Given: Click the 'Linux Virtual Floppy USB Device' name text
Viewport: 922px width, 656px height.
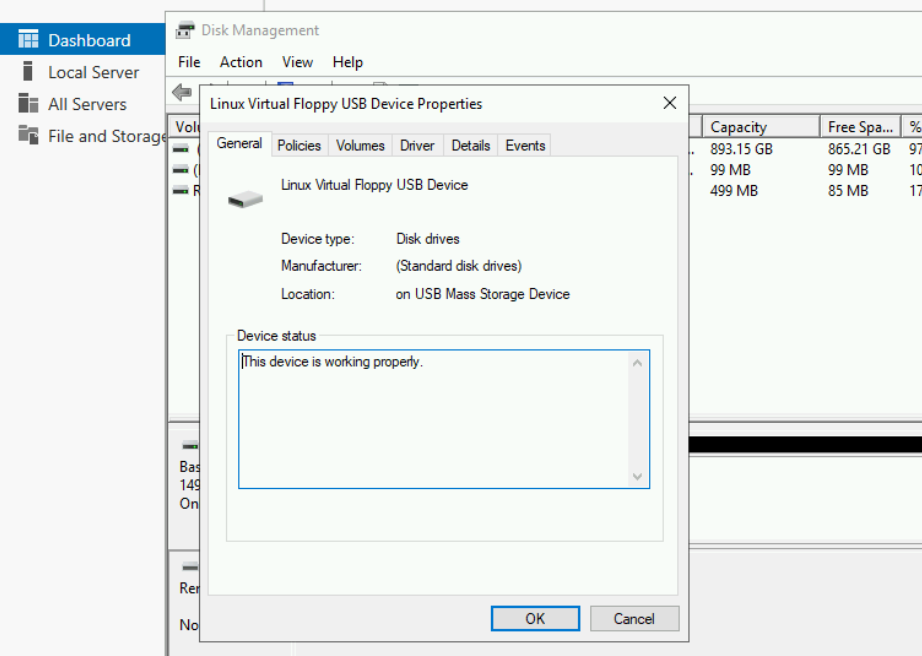Looking at the screenshot, I should click(x=375, y=185).
